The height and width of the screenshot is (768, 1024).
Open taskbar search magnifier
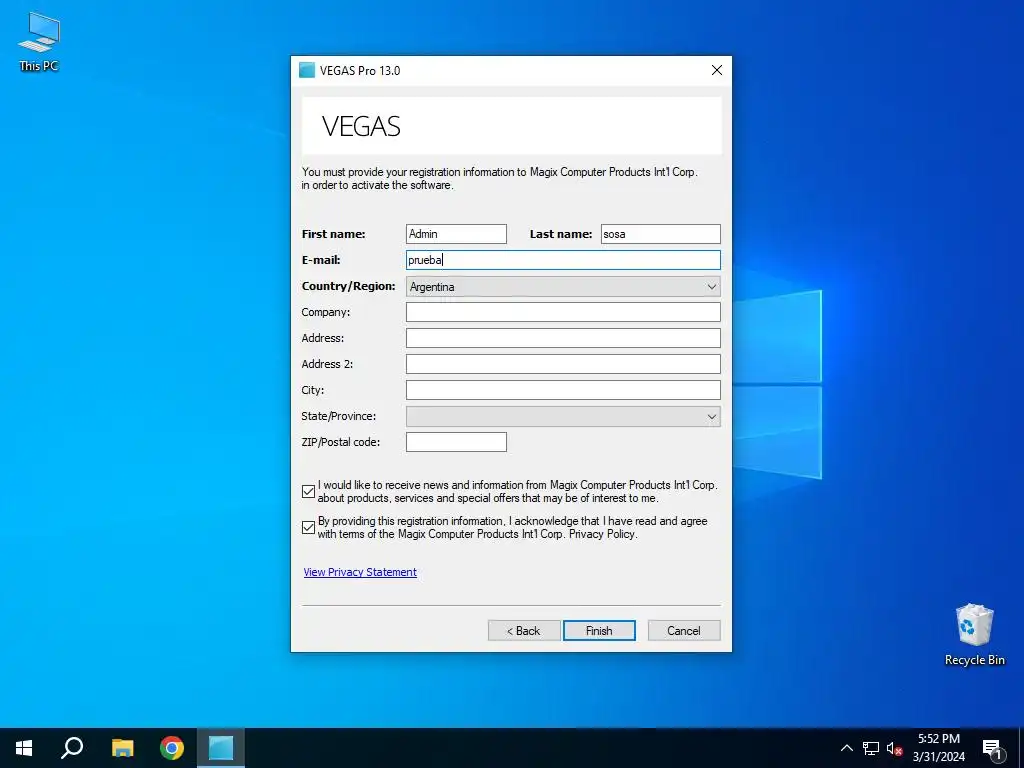point(72,748)
